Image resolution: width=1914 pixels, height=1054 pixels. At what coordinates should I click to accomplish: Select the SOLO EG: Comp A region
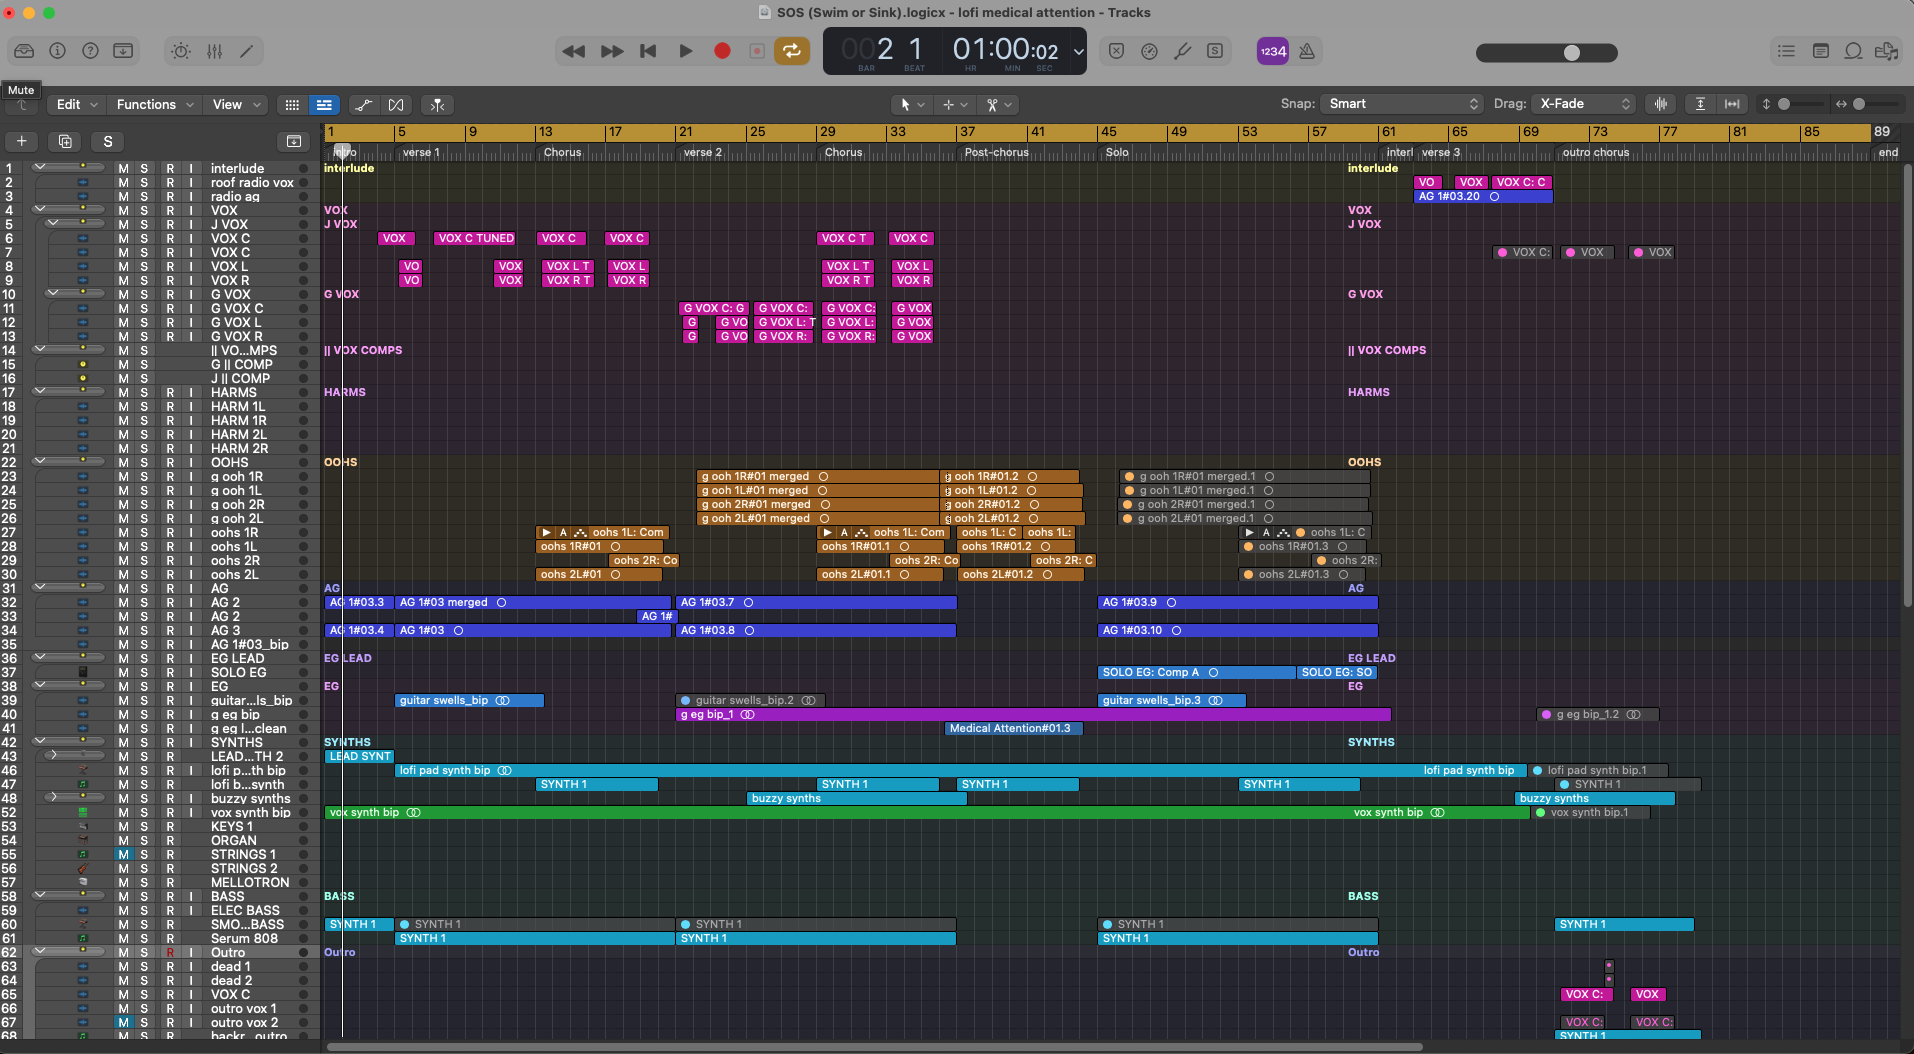point(1196,673)
